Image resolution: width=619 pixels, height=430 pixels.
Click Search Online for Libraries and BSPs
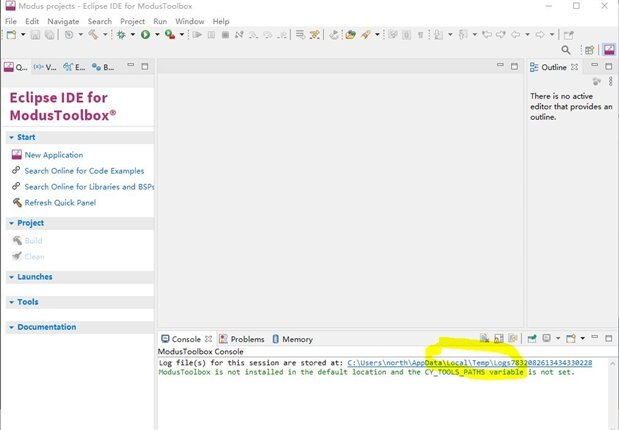pos(89,187)
